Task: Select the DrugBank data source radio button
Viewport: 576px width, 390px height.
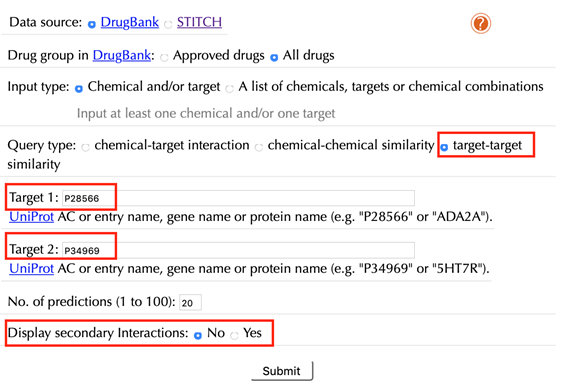Action: click(x=91, y=25)
